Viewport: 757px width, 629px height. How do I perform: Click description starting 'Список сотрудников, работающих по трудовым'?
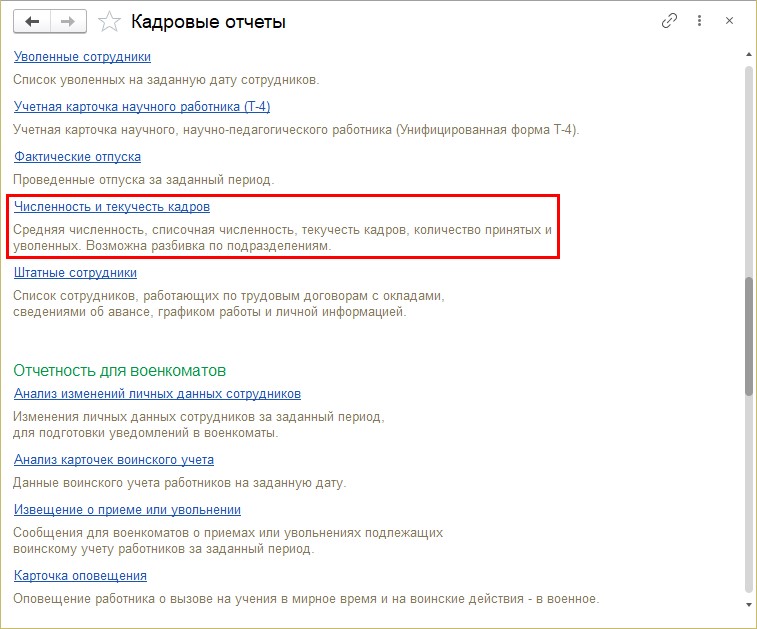pos(229,304)
